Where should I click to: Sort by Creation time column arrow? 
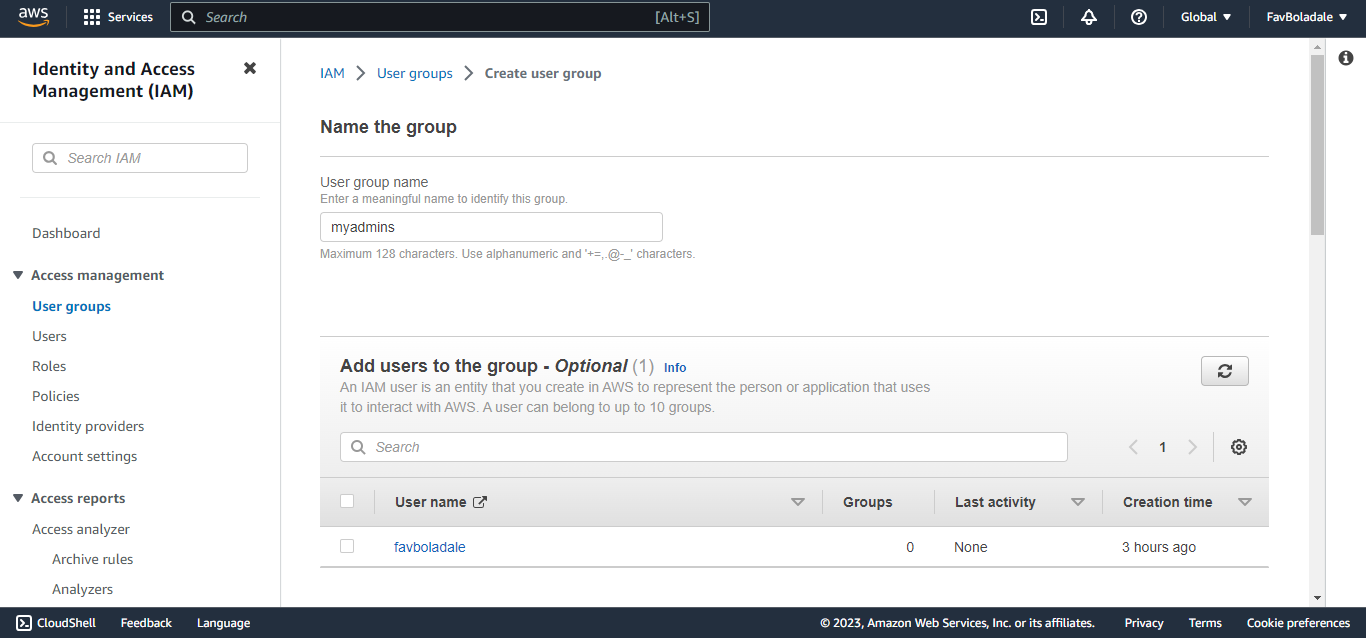tap(1245, 502)
